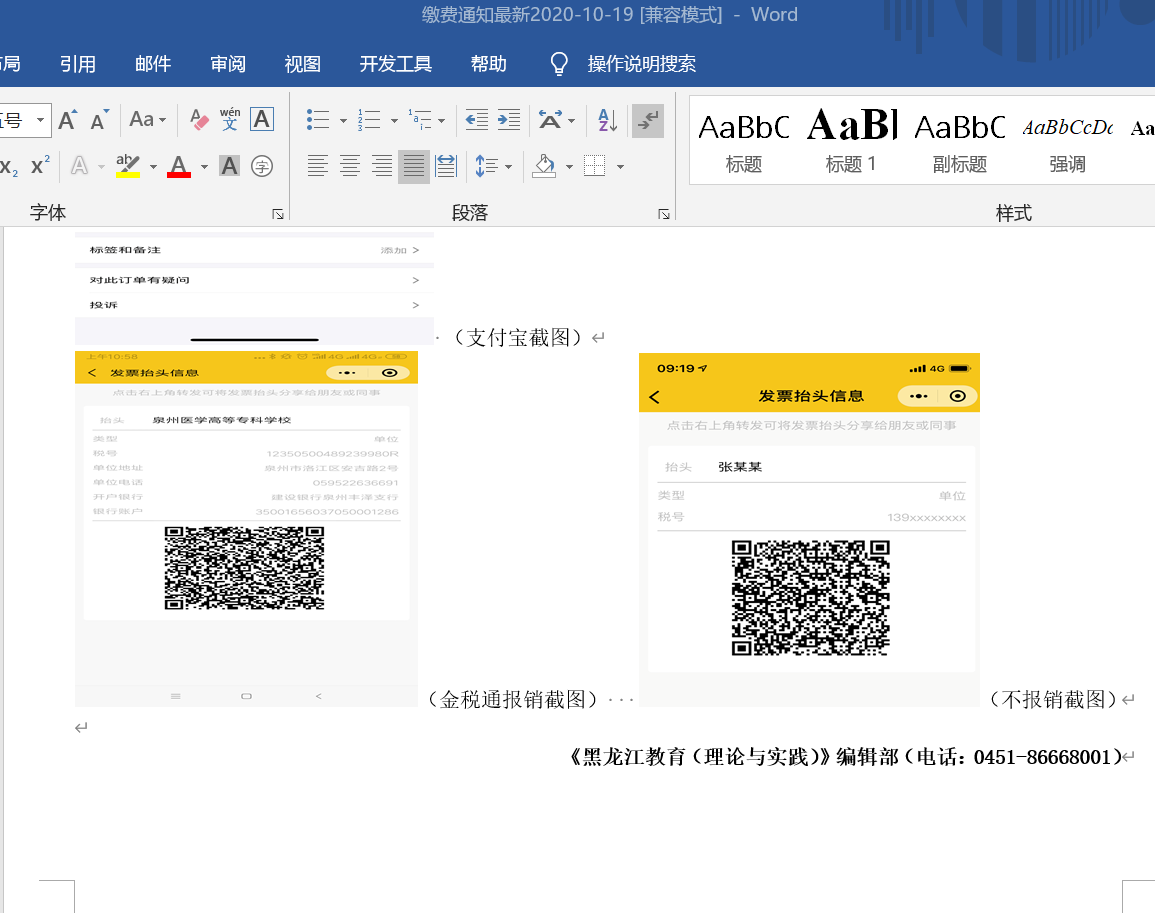1155x913 pixels.
Task: Expand multilevel list dropdown arrow
Action: (x=441, y=121)
